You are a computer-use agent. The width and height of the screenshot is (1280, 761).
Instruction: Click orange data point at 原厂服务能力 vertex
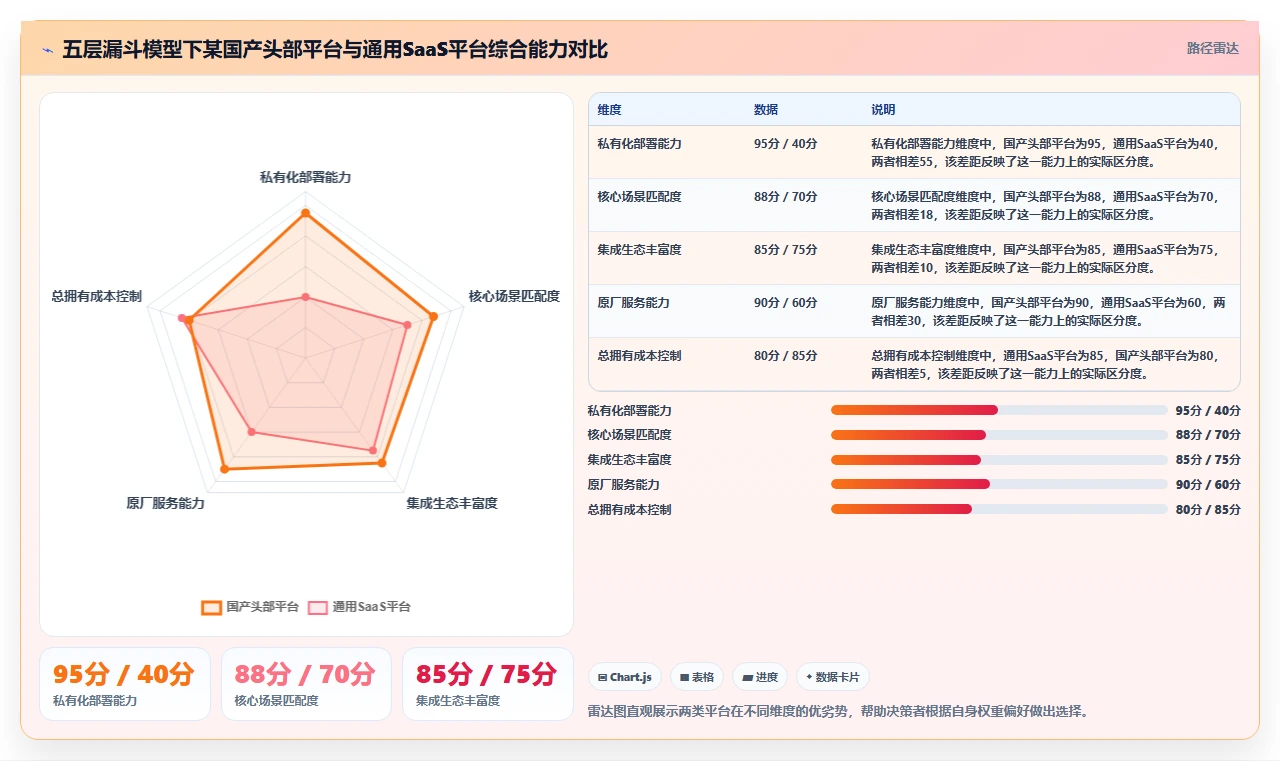tap(224, 468)
